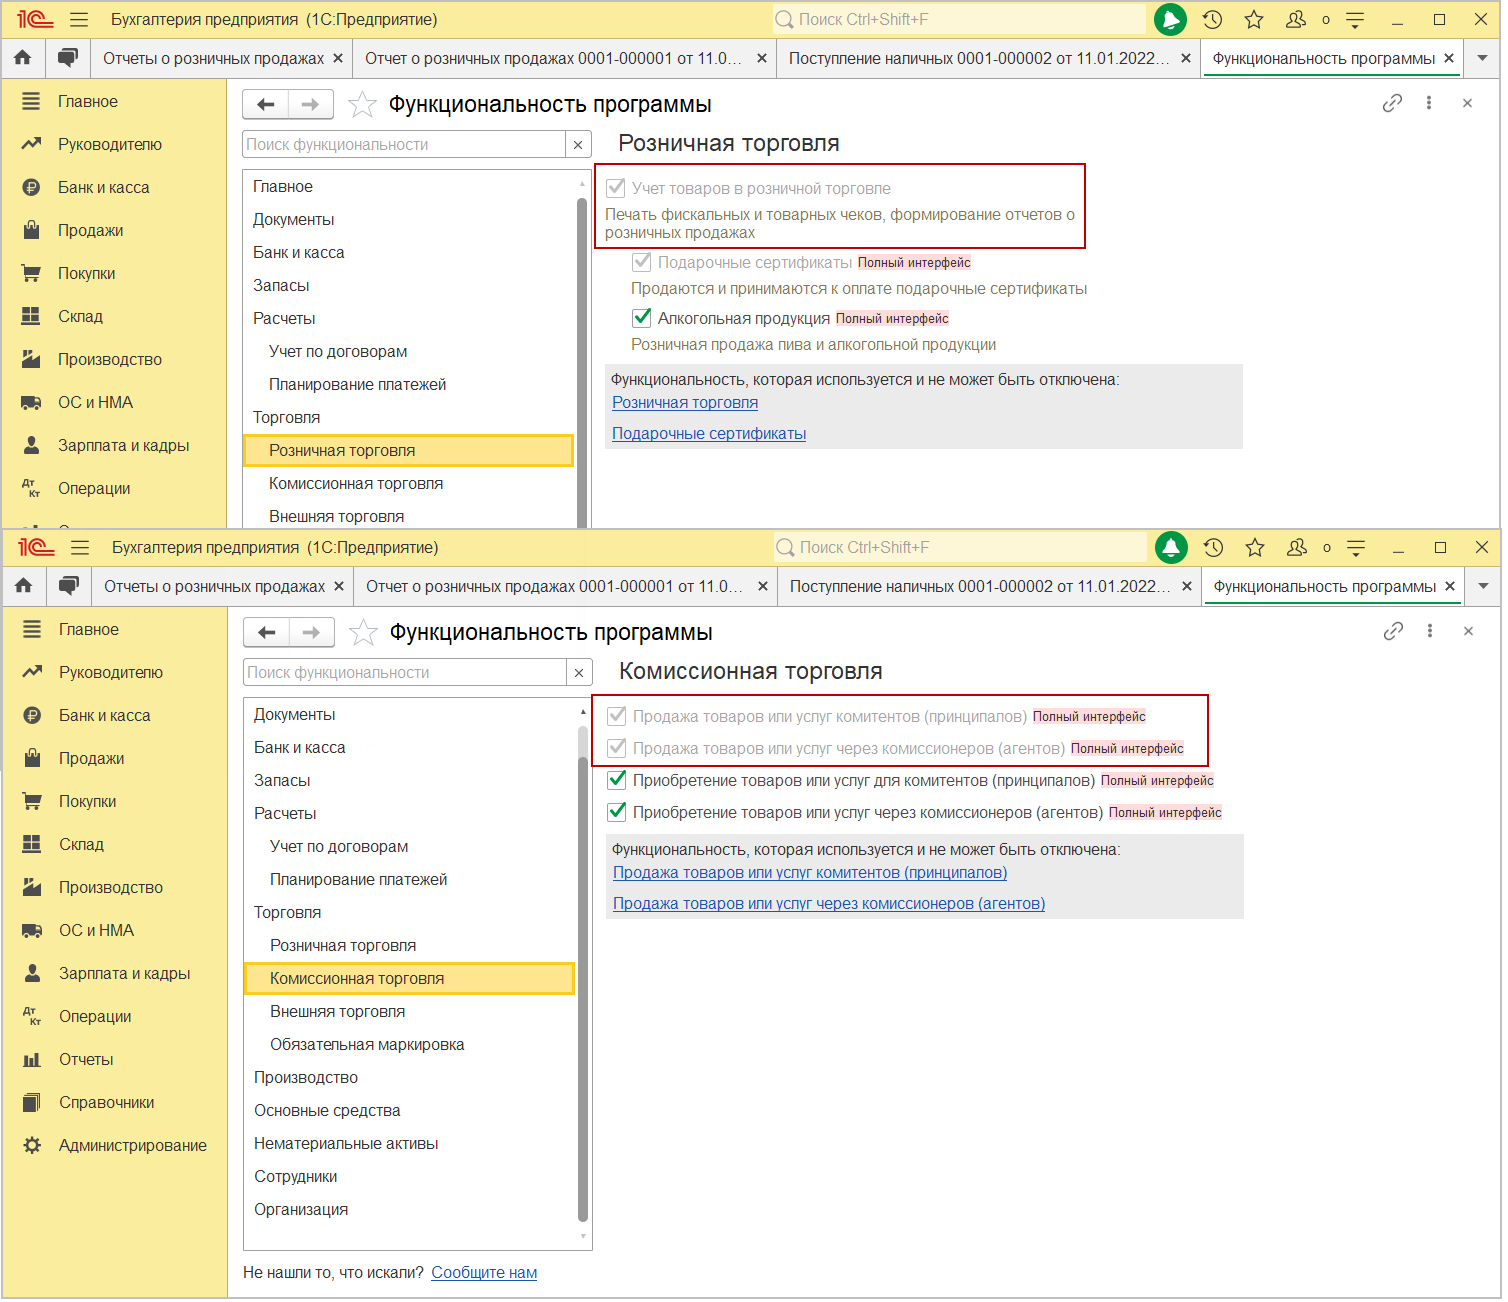Go forward using arrow in Комиссионная торговля window
The width and height of the screenshot is (1508, 1302).
pyautogui.click(x=311, y=632)
